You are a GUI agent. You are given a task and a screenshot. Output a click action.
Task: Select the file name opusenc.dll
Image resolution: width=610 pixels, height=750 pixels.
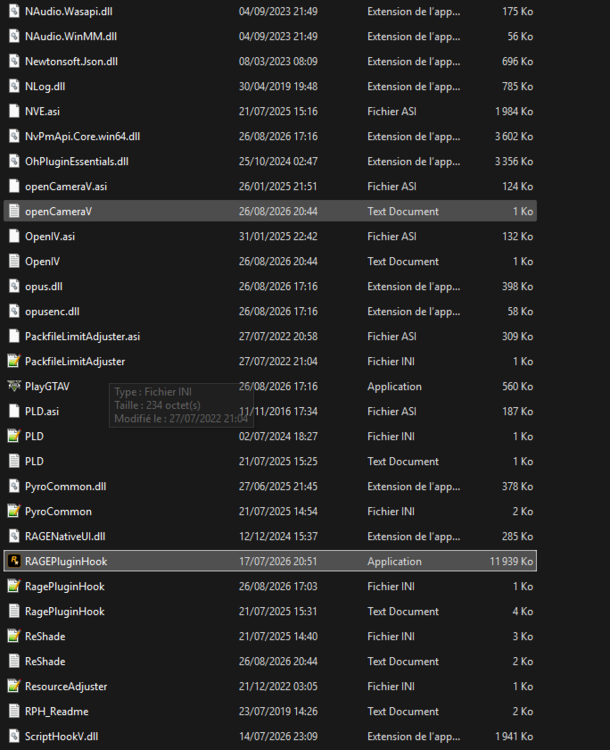click(52, 311)
